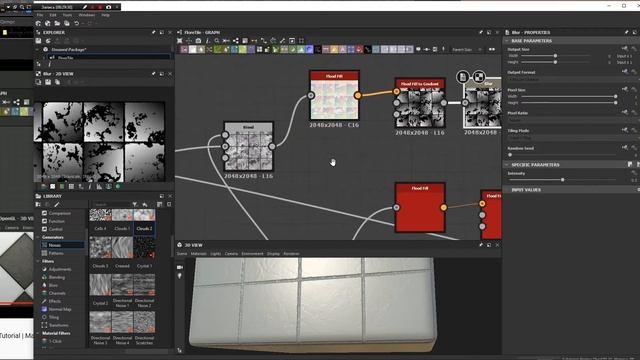This screenshot has height=360, width=640.
Task: Click the magnifier search icon in graph toolbar
Action: click(217, 41)
